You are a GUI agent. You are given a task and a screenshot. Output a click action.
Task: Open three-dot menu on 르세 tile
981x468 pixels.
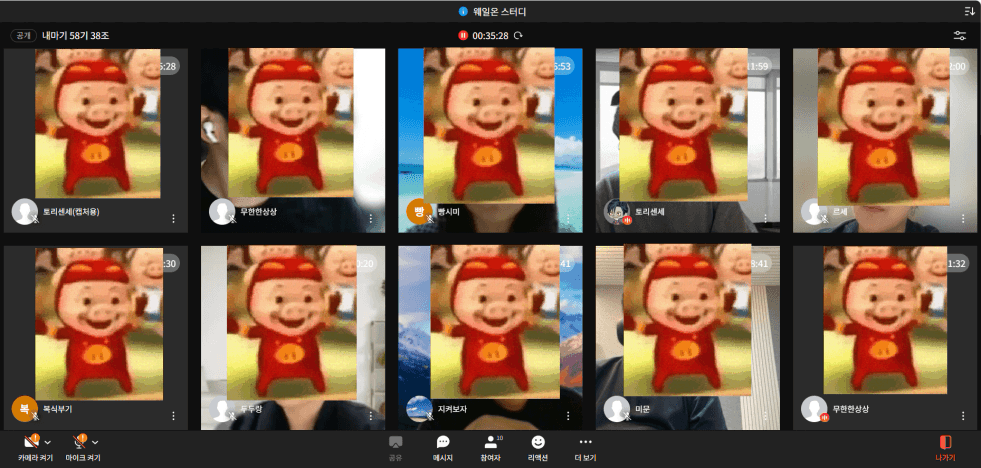click(963, 218)
